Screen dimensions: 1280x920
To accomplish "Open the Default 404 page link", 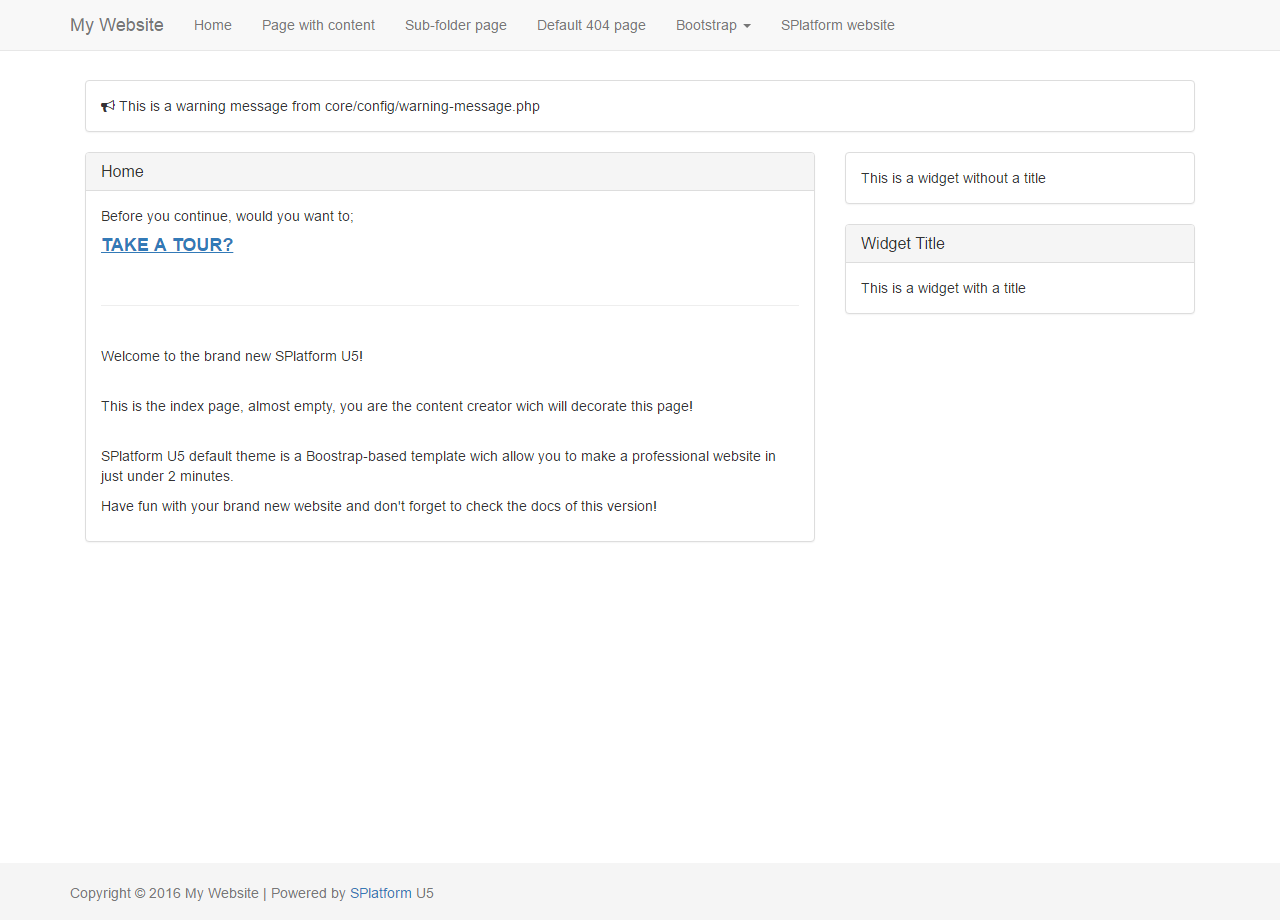I will pyautogui.click(x=591, y=25).
